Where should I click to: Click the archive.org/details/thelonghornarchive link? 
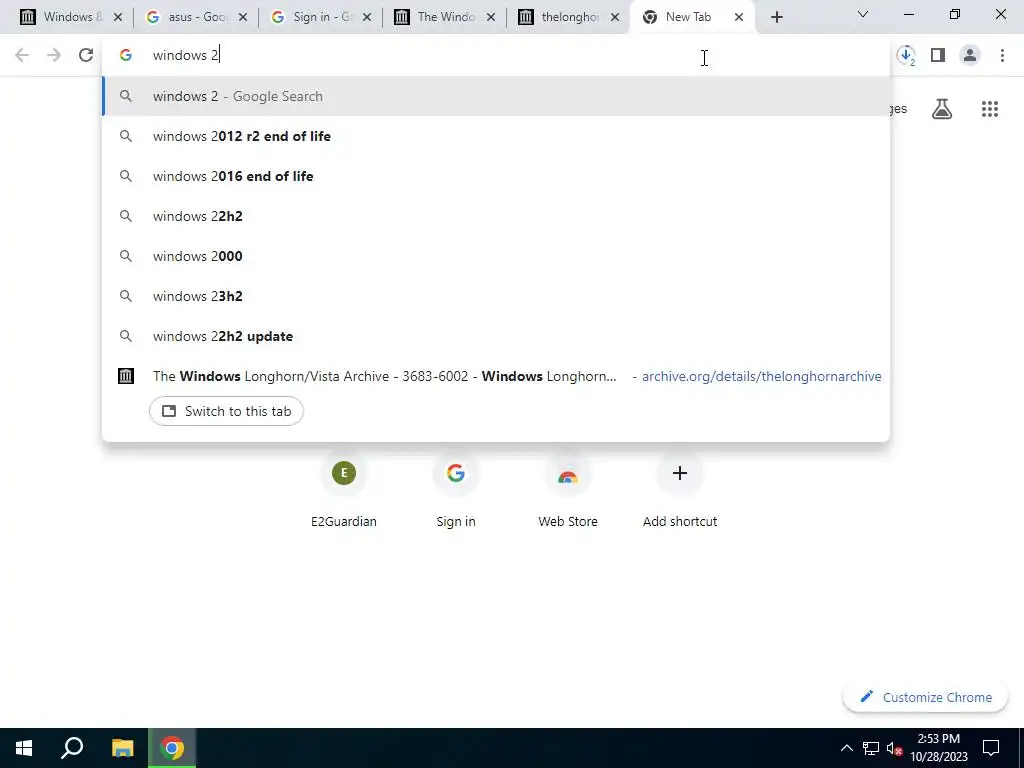(x=761, y=376)
